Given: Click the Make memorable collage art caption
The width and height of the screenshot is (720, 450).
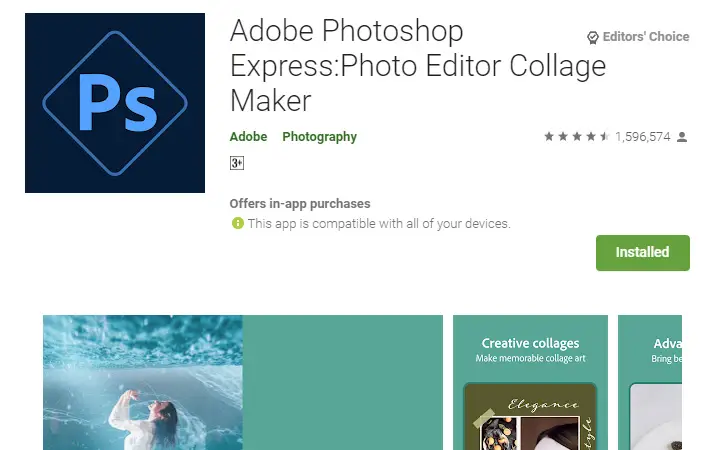Looking at the screenshot, I should pos(530,358).
